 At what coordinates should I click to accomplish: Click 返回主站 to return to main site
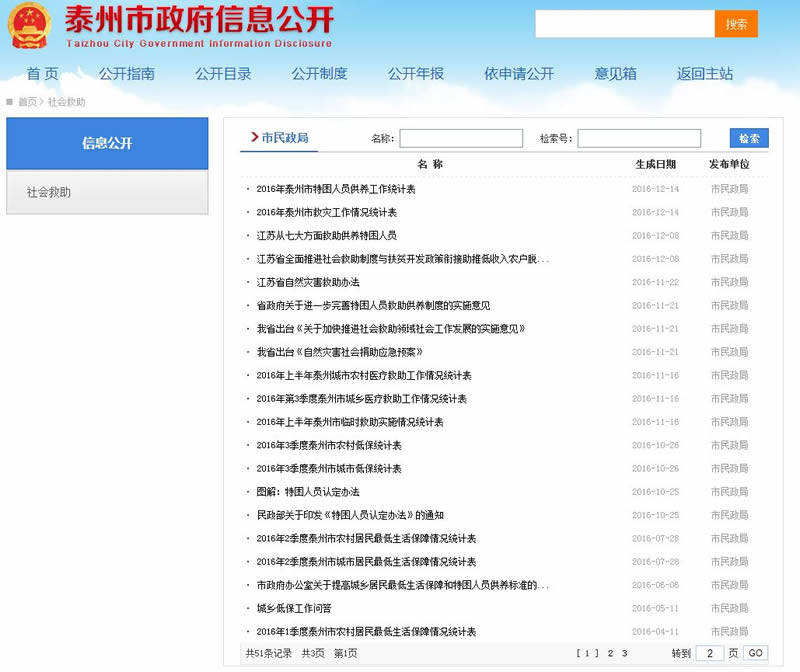[x=705, y=74]
